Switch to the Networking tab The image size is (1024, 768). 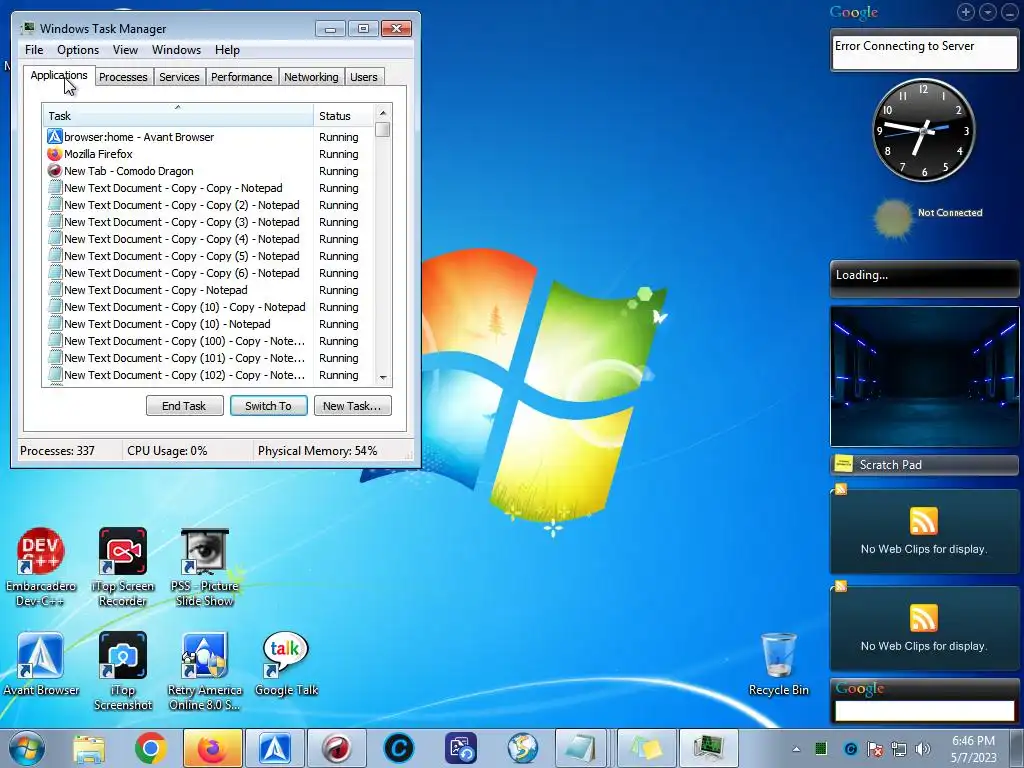click(x=311, y=77)
